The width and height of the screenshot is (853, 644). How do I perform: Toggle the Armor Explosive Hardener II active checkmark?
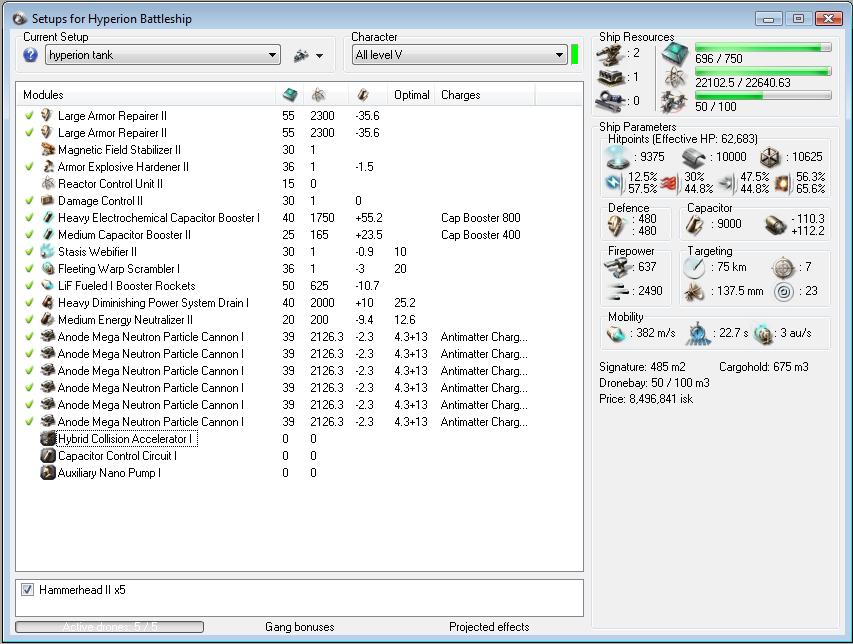tap(29, 166)
